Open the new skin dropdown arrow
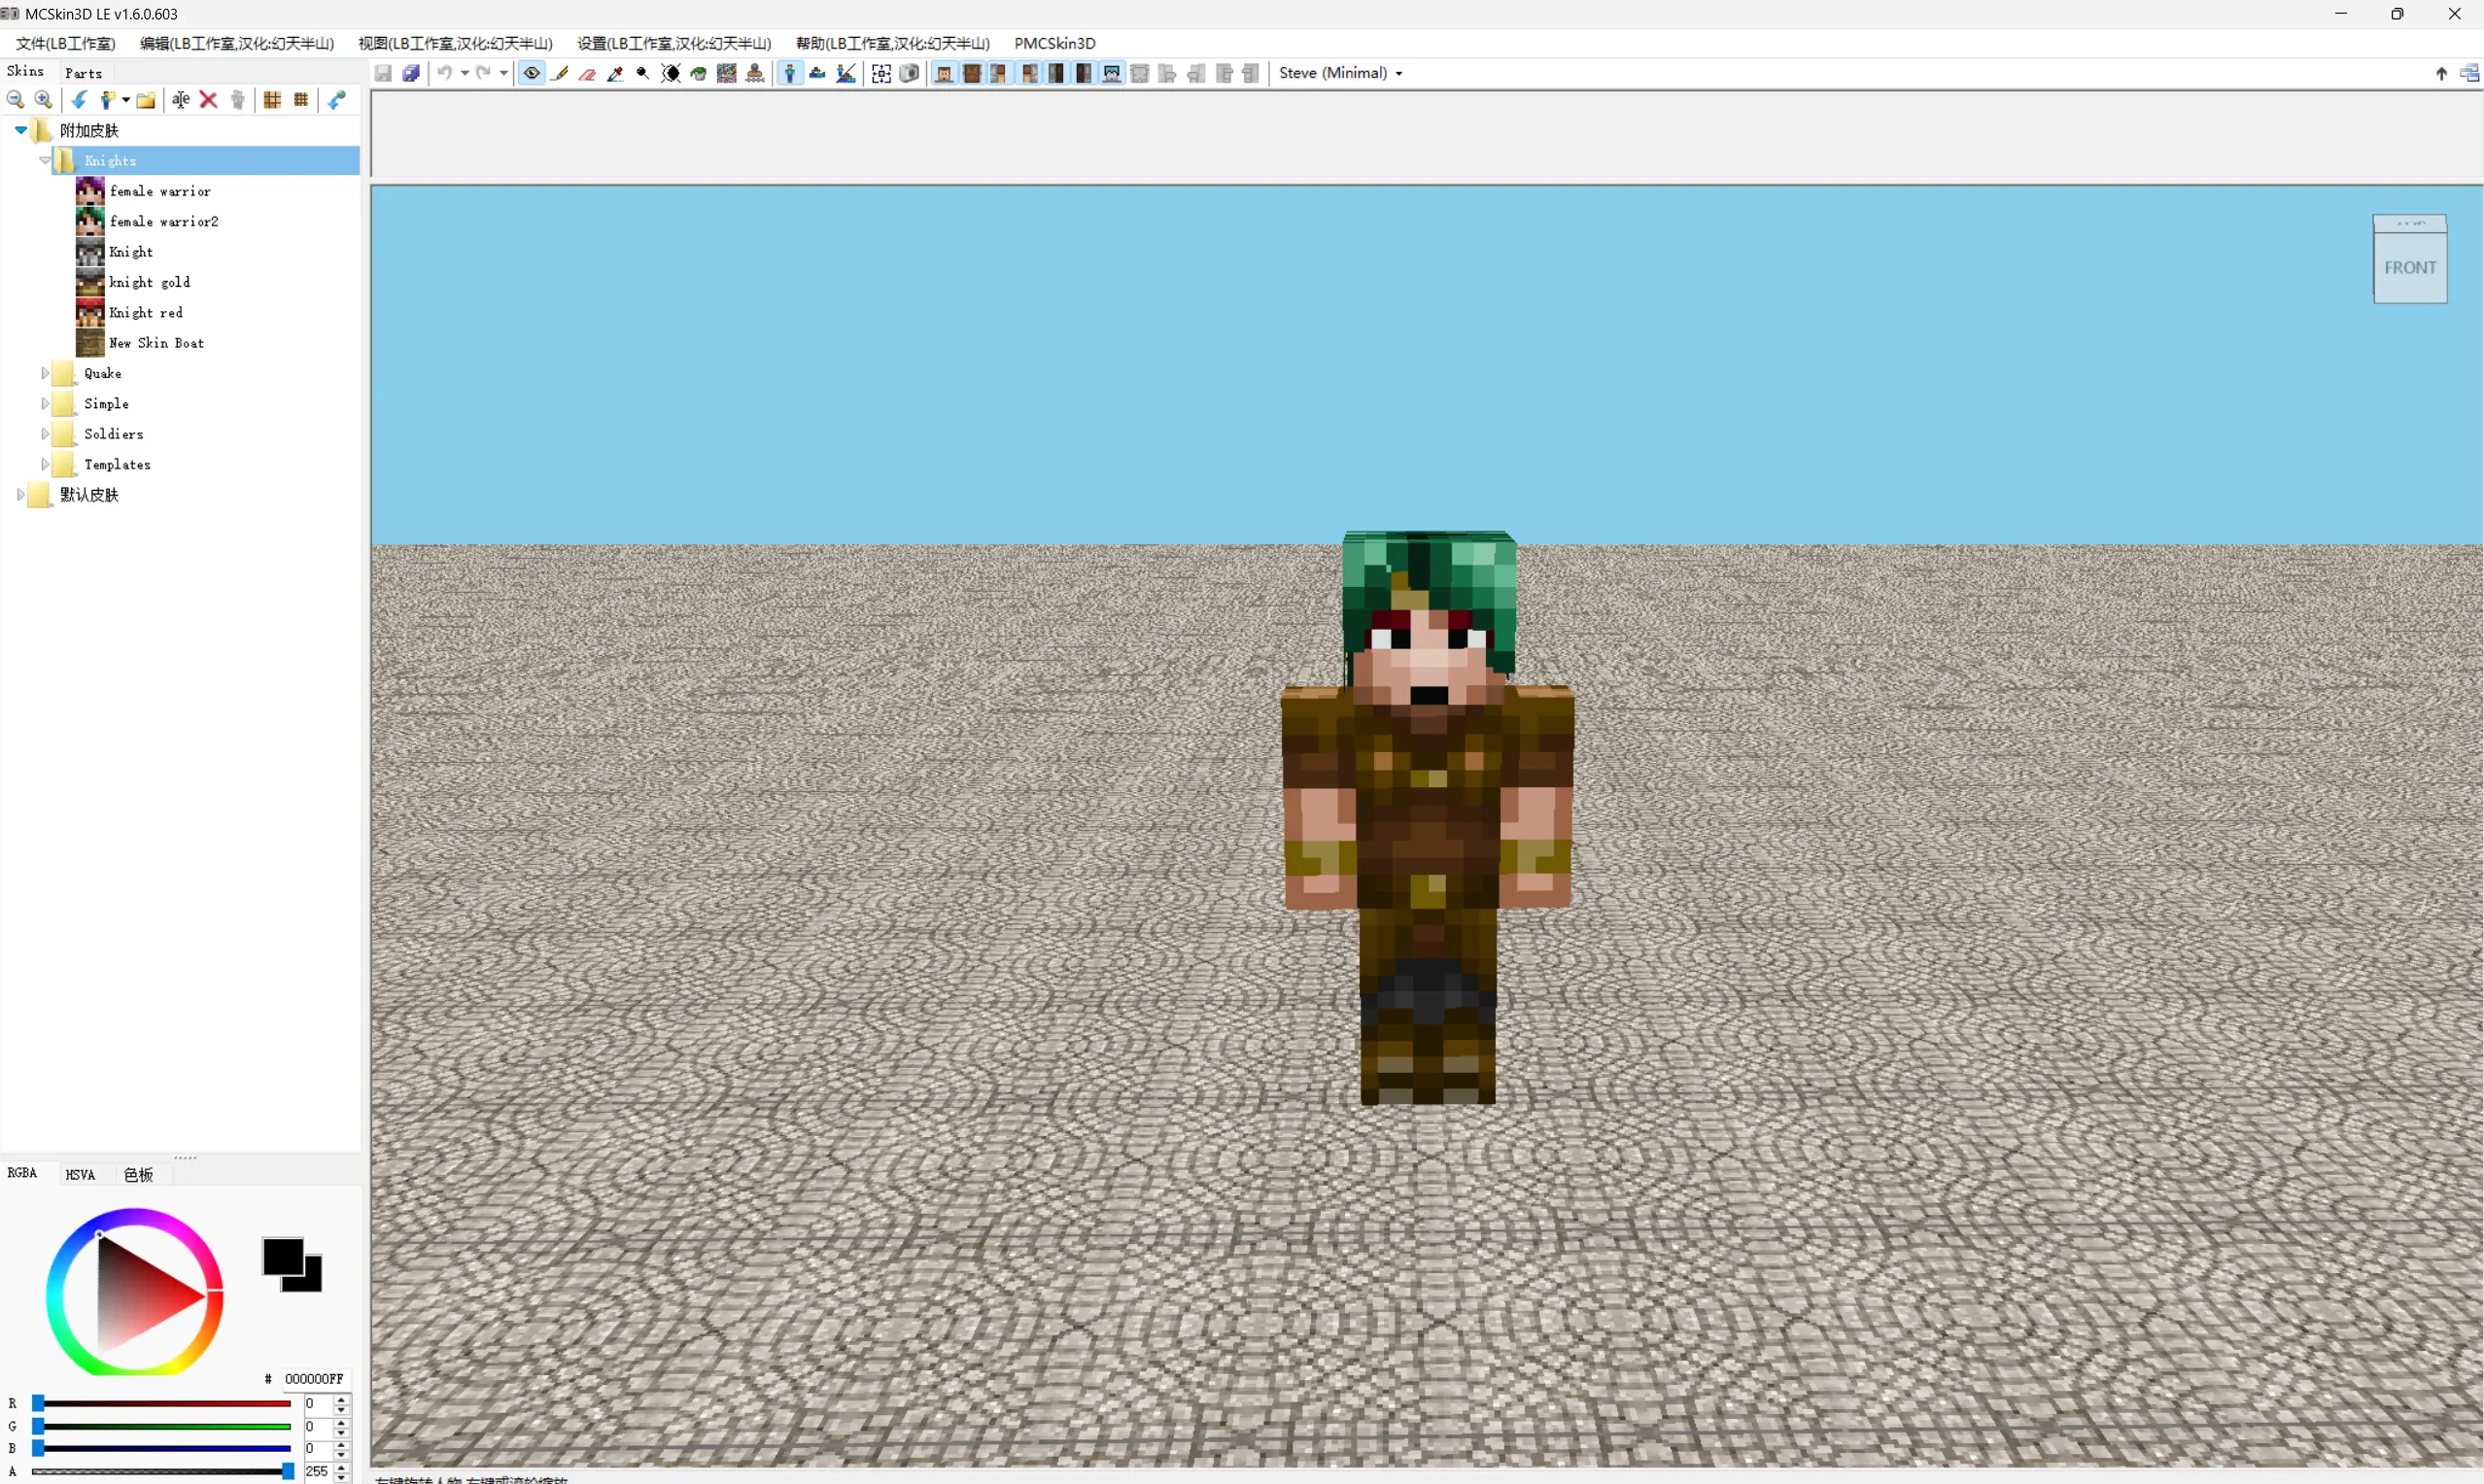2484x1484 pixels. coord(126,100)
